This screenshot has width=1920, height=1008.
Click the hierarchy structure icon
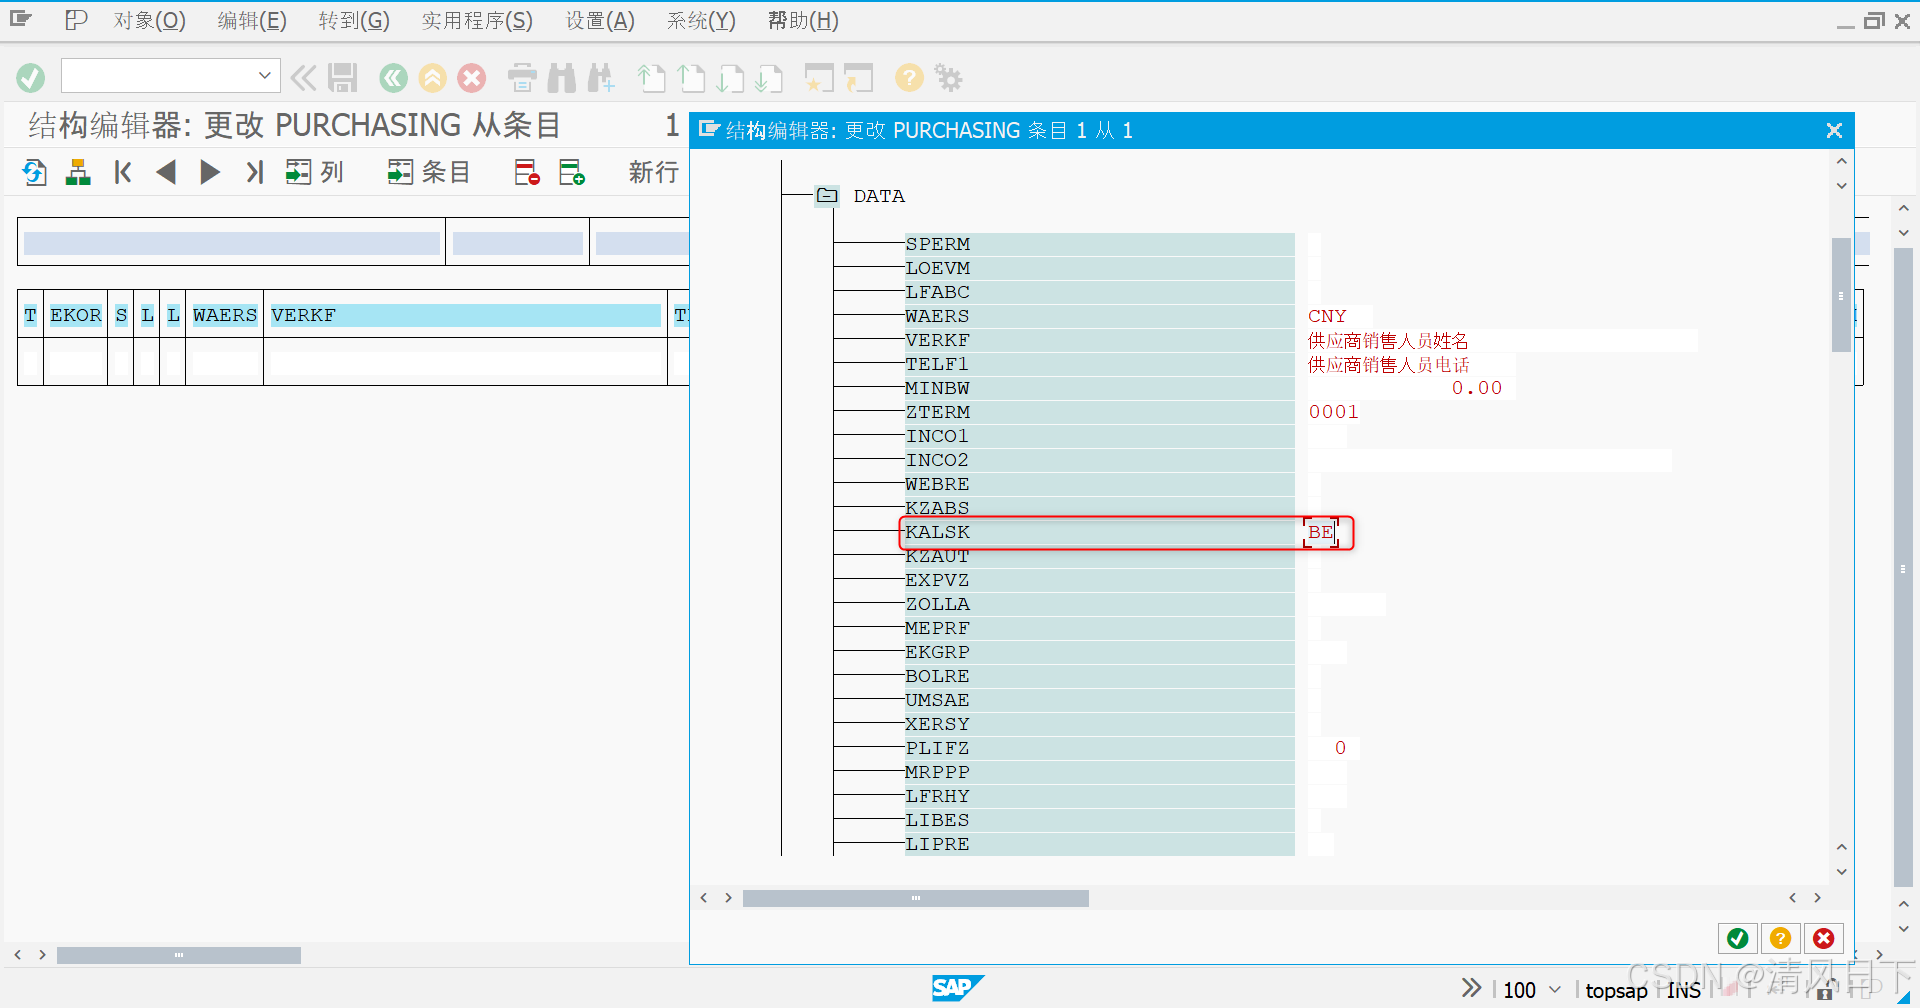point(78,172)
